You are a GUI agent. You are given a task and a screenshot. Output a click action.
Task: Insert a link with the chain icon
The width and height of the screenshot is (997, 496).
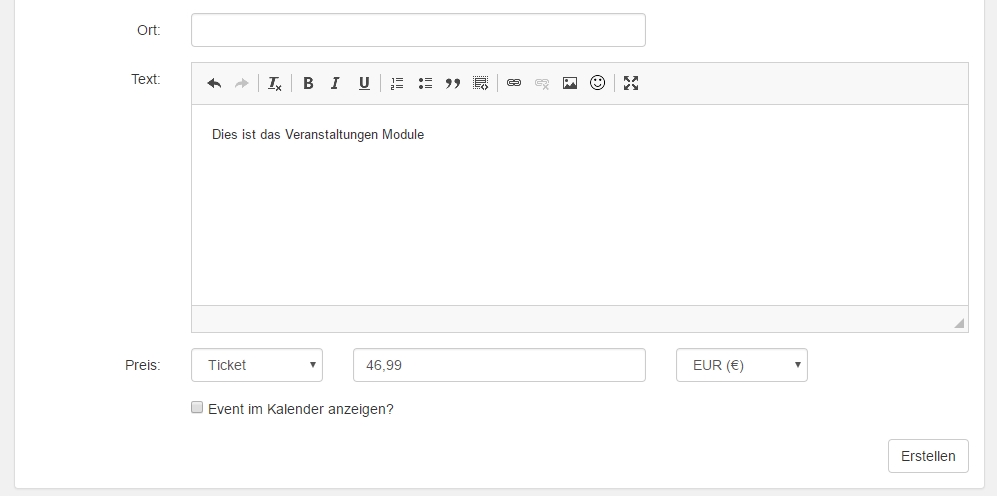[514, 83]
